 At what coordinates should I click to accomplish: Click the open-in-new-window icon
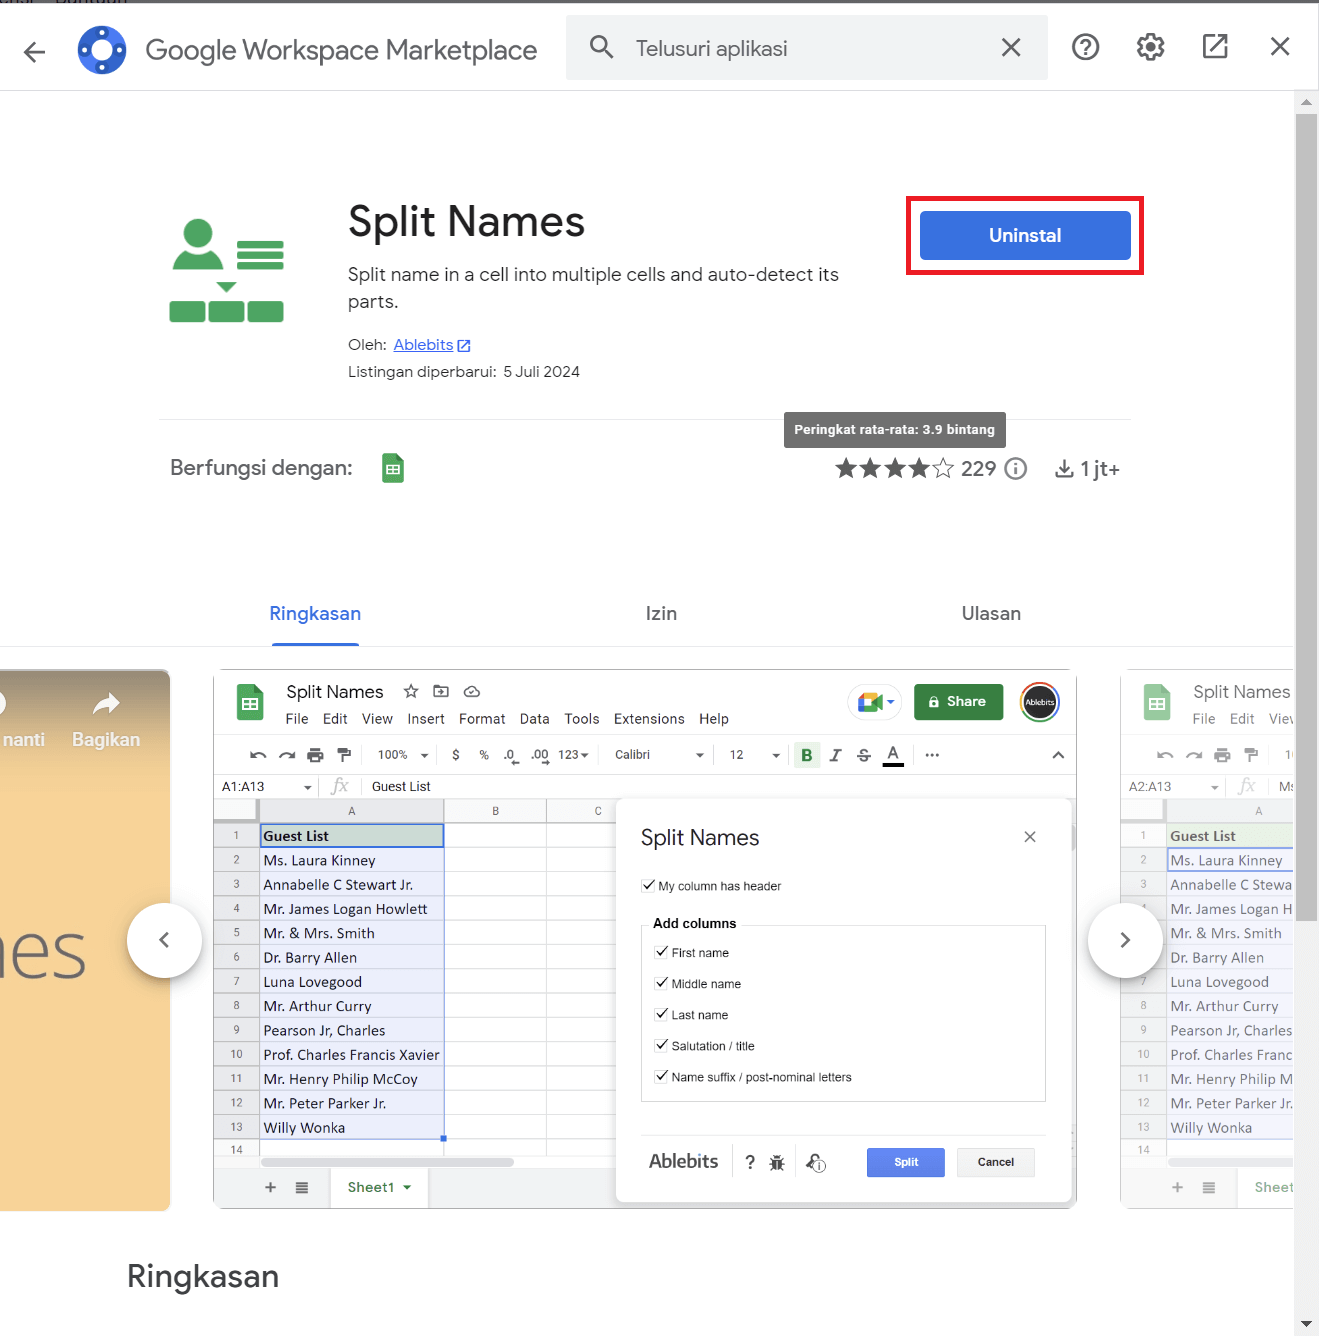pos(1215,46)
